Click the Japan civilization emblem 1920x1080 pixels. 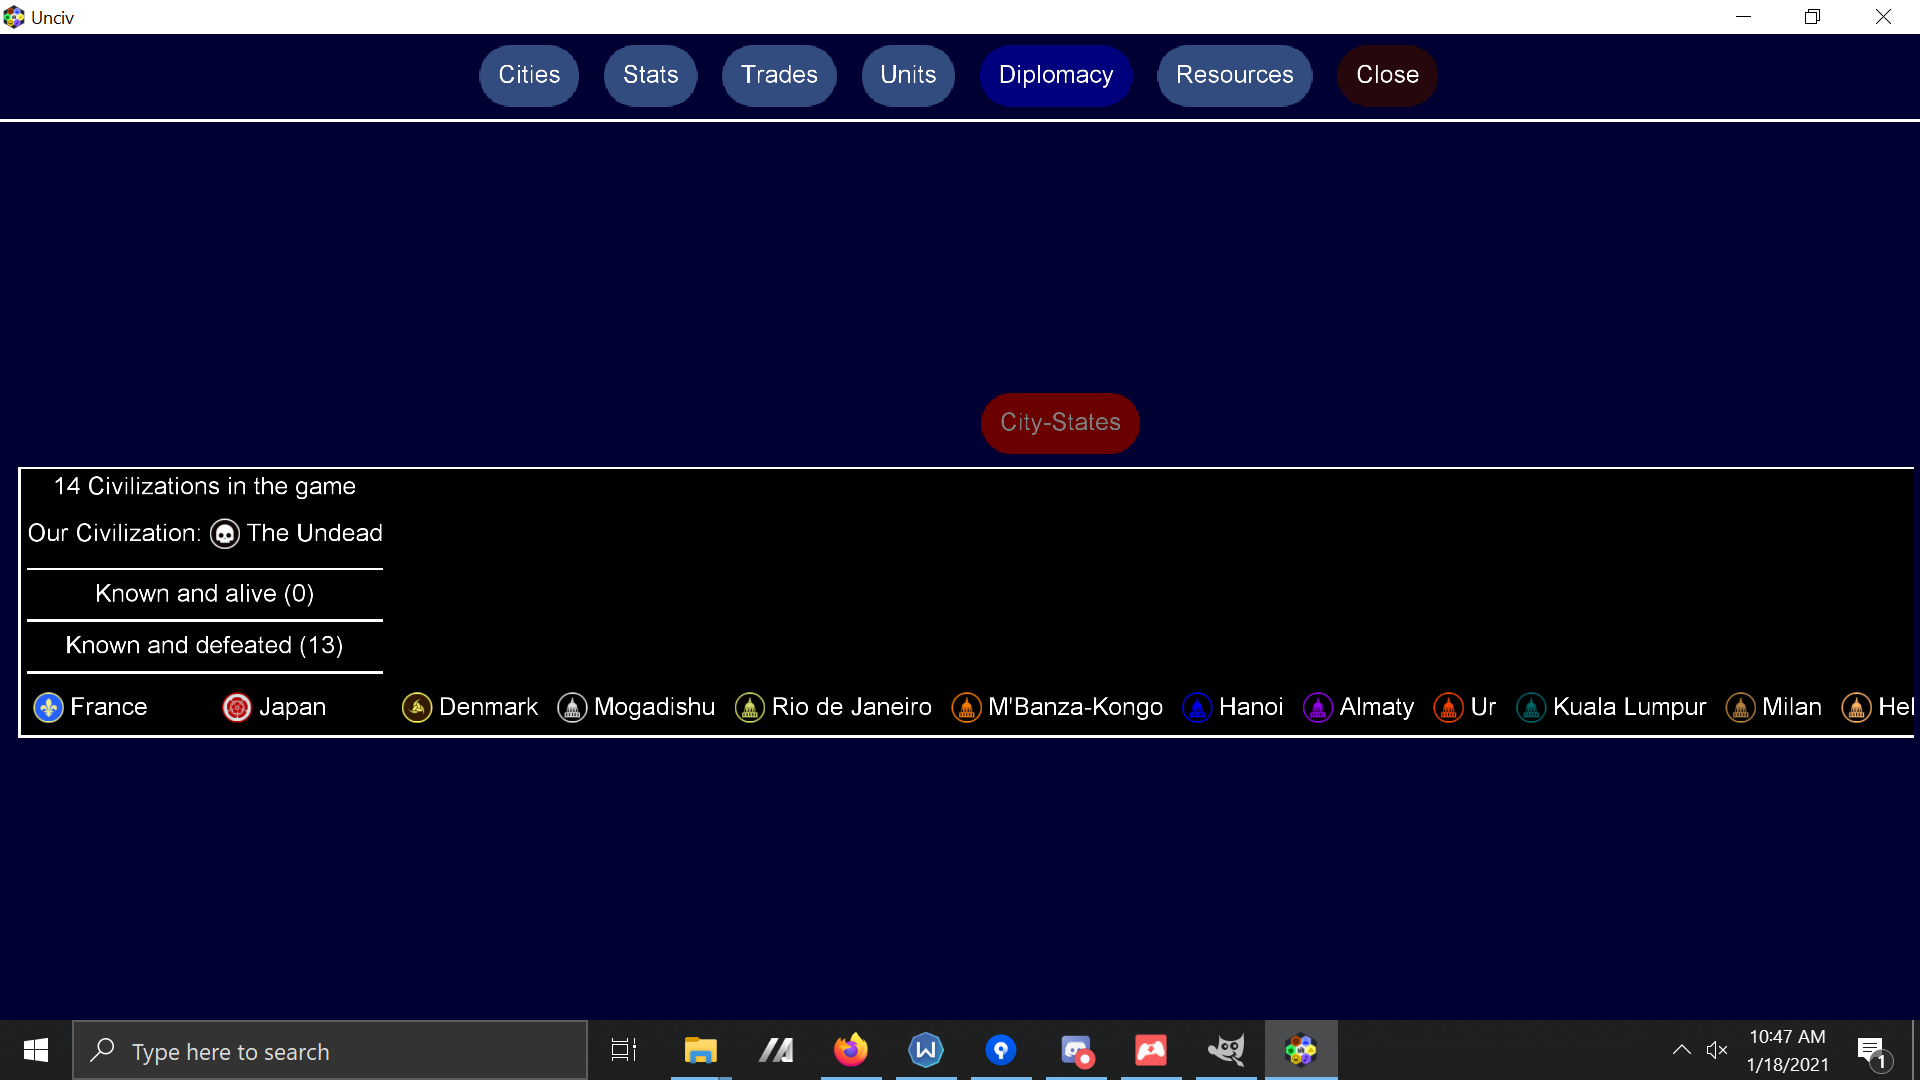tap(236, 707)
